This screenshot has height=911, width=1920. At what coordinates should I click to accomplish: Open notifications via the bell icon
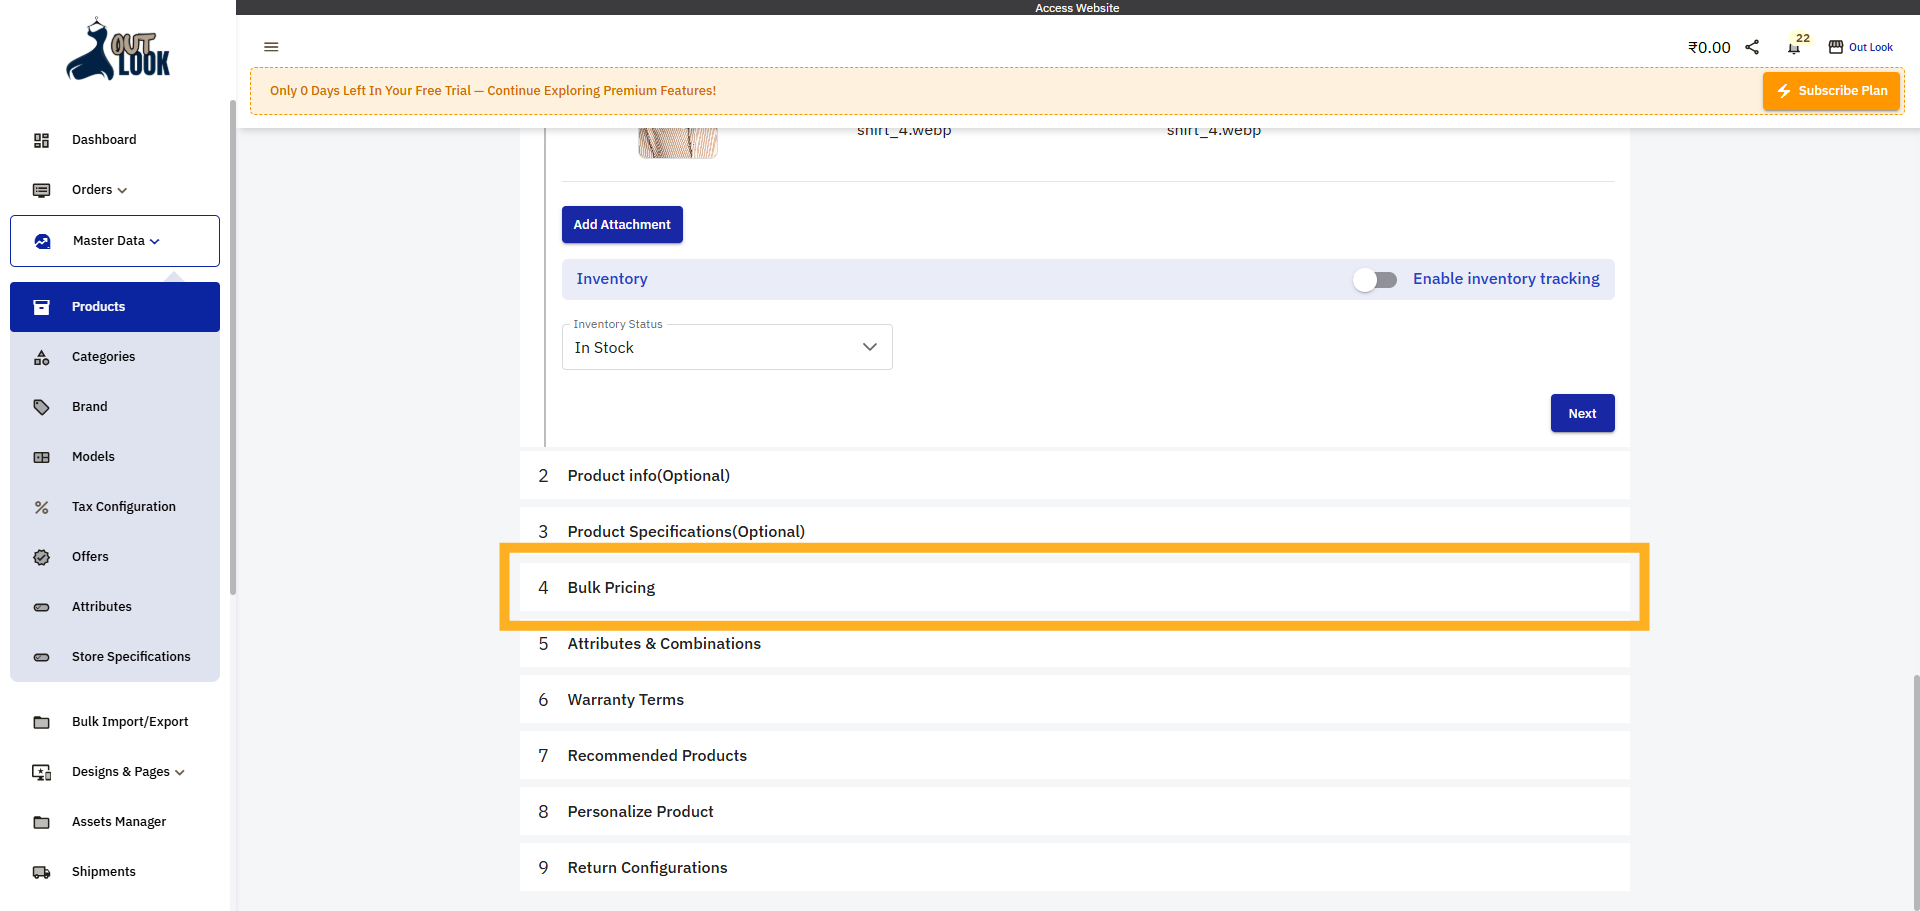1795,47
